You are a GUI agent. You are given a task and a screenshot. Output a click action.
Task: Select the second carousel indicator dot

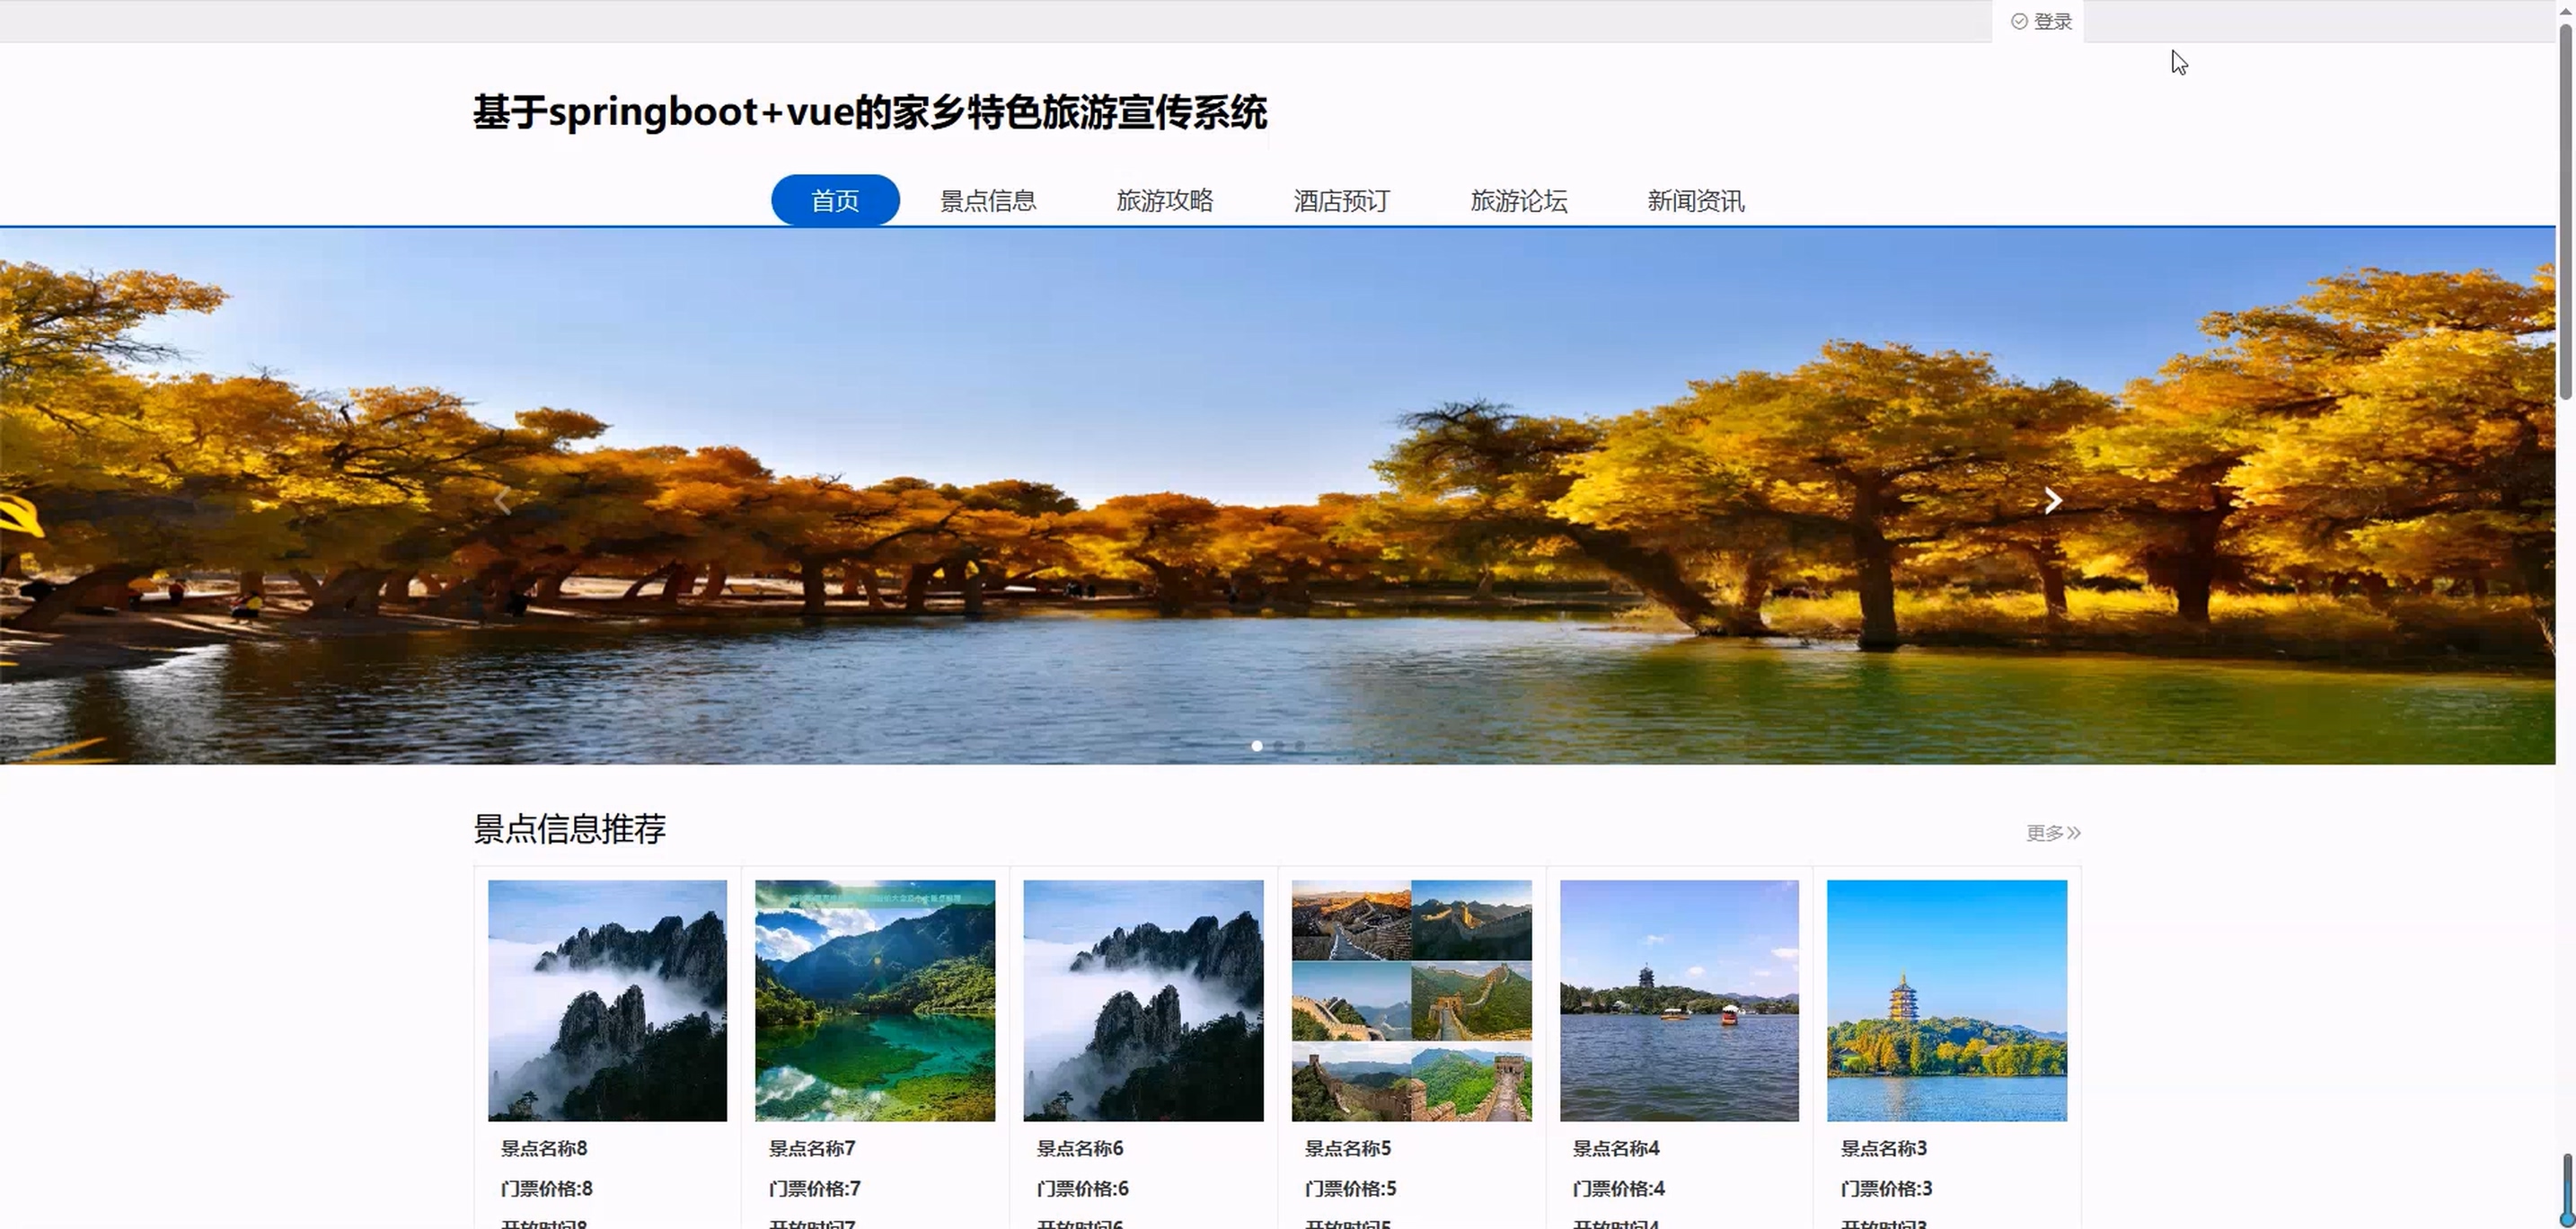point(1279,746)
